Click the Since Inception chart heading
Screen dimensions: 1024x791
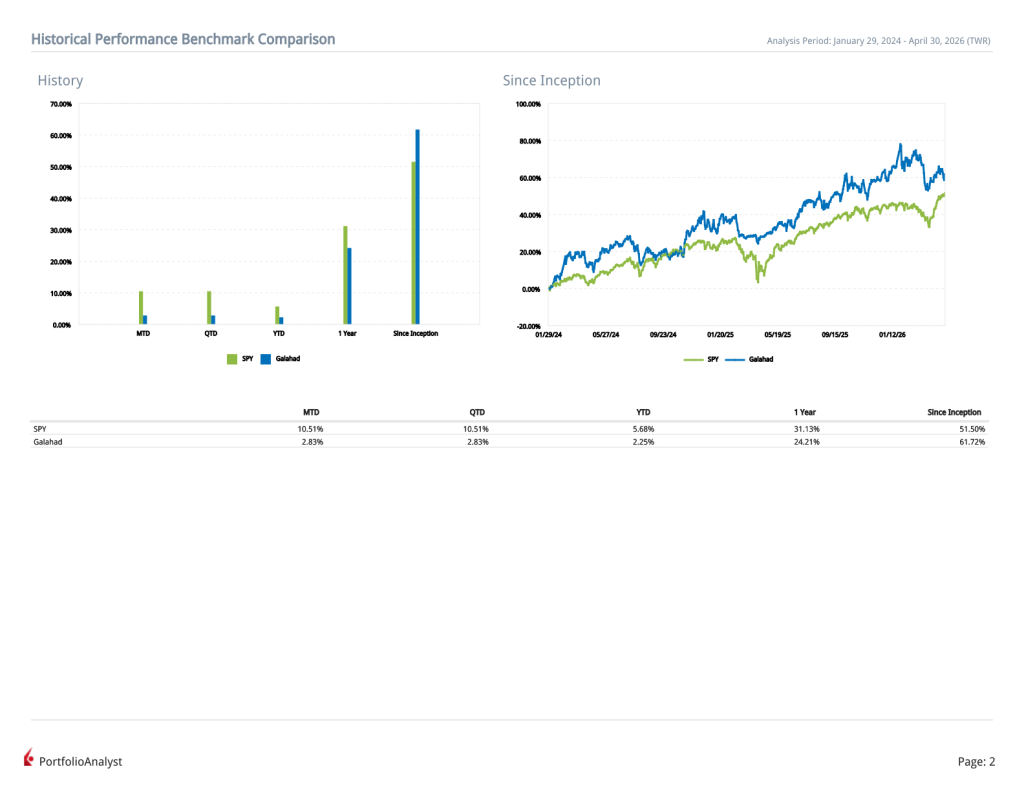[x=551, y=80]
